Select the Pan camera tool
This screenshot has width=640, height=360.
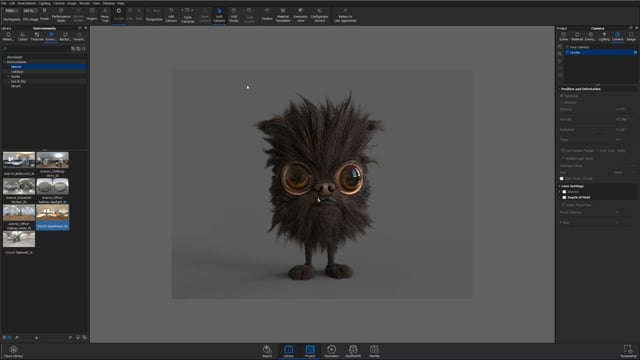click(130, 14)
